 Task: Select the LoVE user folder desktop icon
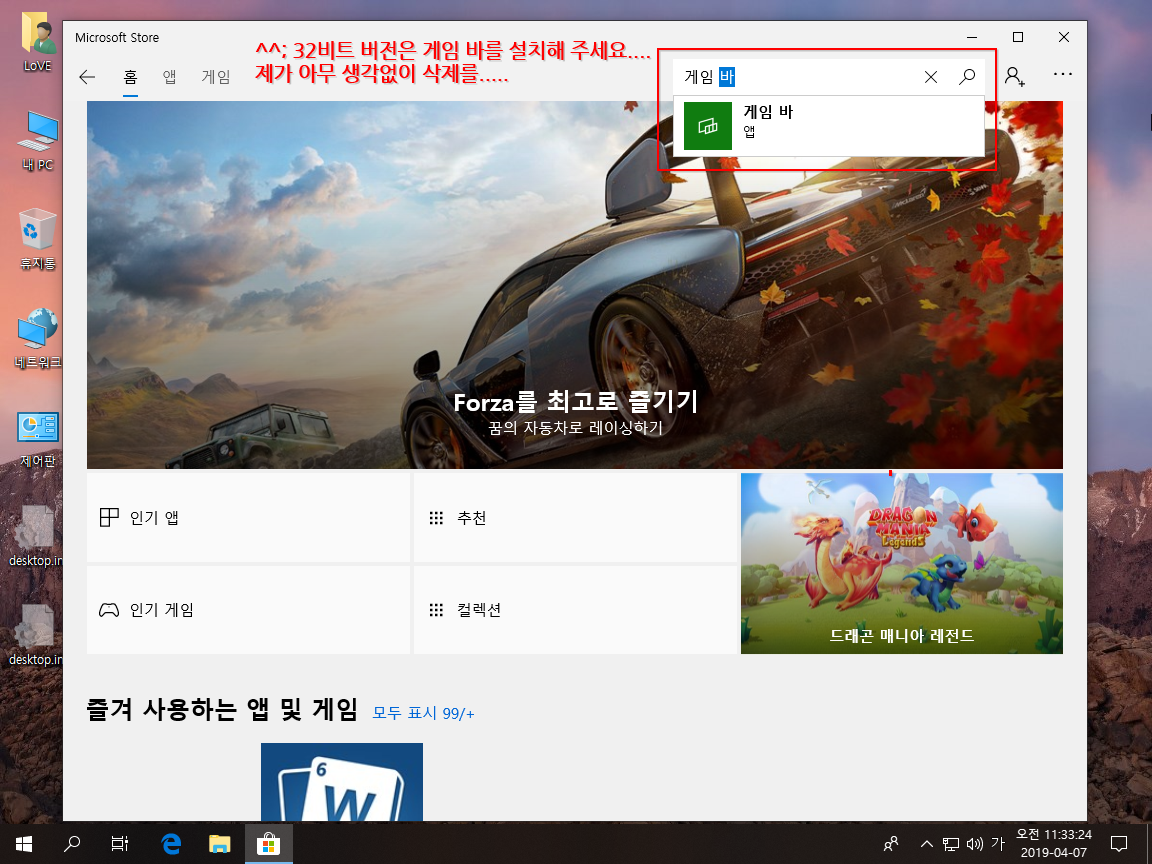(37, 43)
